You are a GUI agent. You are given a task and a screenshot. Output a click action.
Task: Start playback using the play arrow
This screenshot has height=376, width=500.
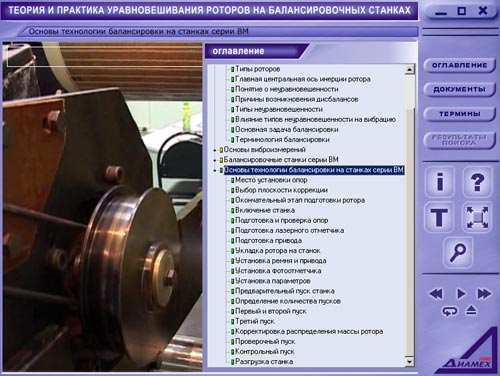click(x=461, y=294)
